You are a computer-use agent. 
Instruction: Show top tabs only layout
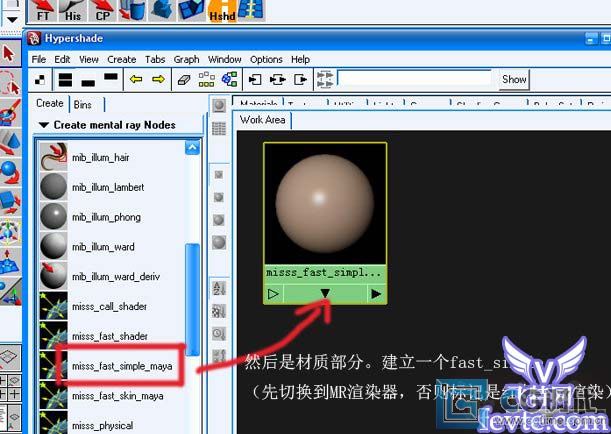(x=111, y=76)
